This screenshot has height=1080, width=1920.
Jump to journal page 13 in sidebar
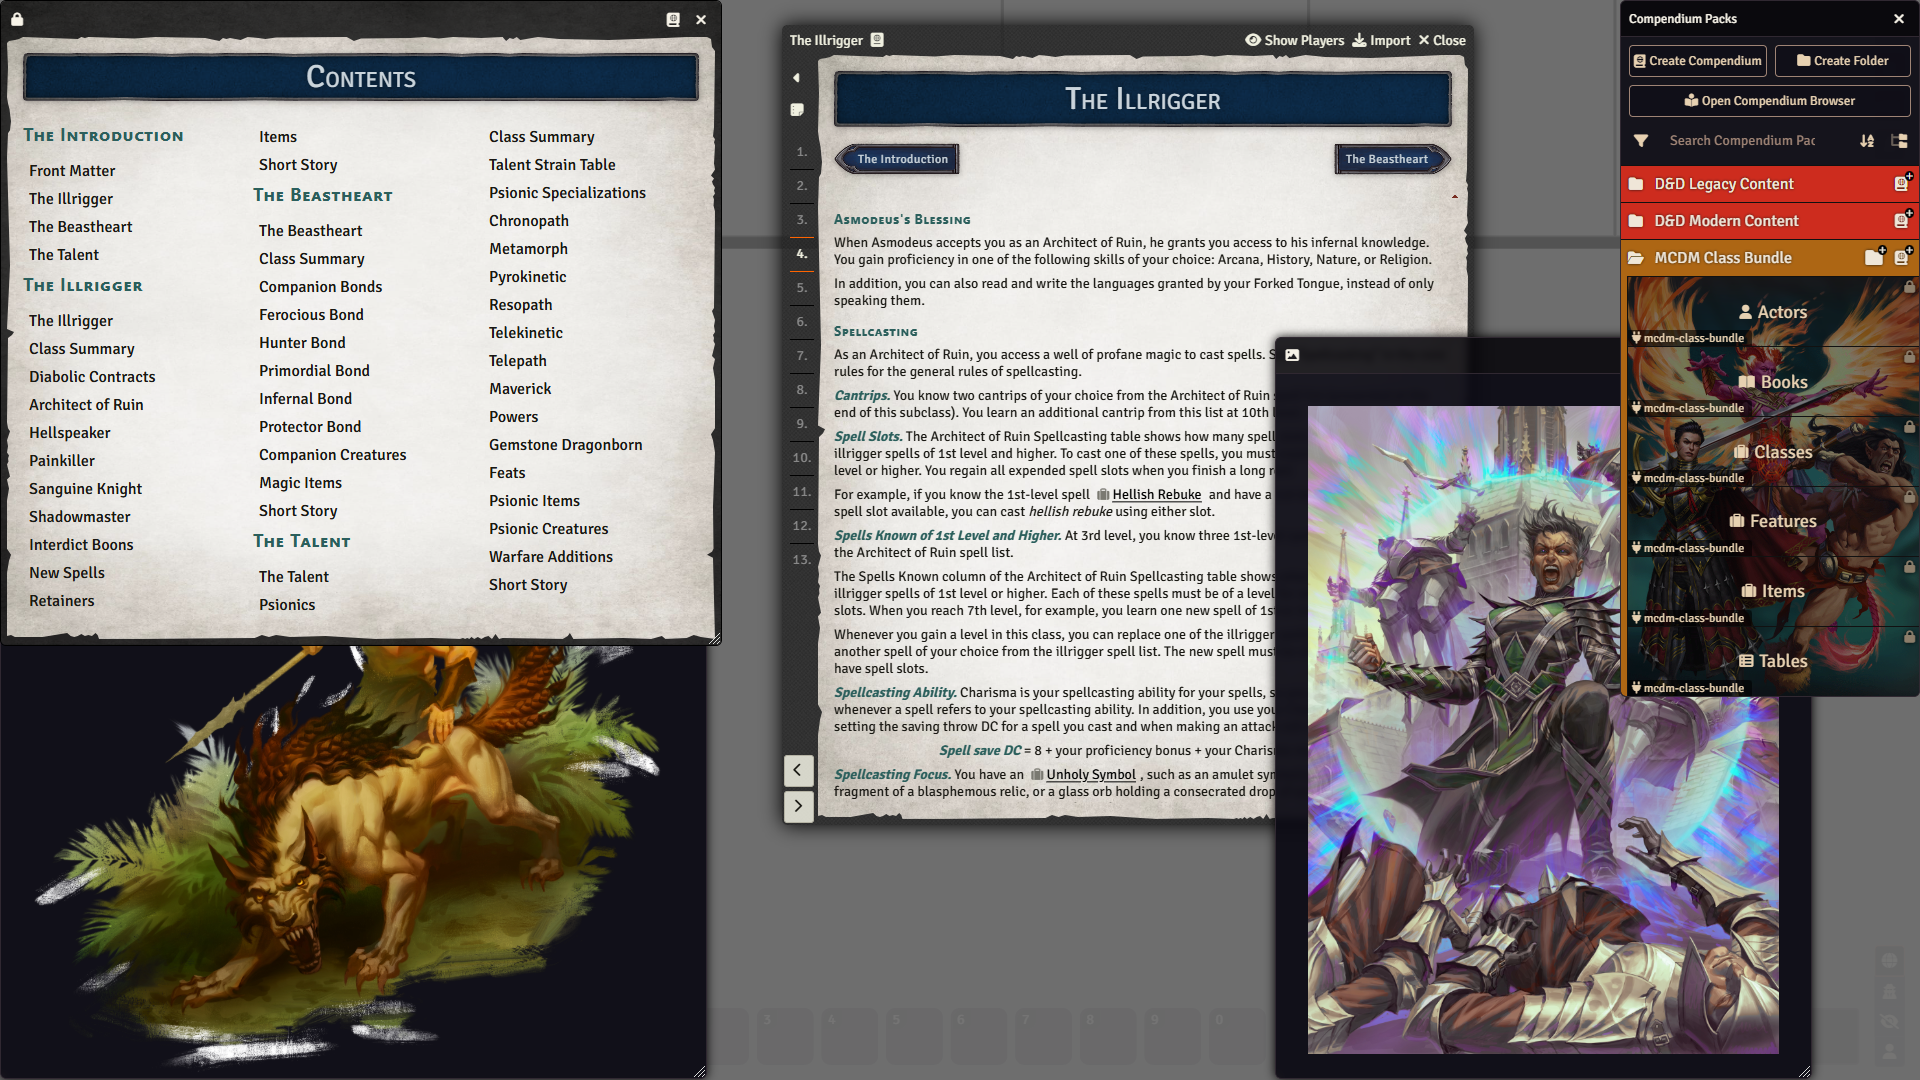802,560
